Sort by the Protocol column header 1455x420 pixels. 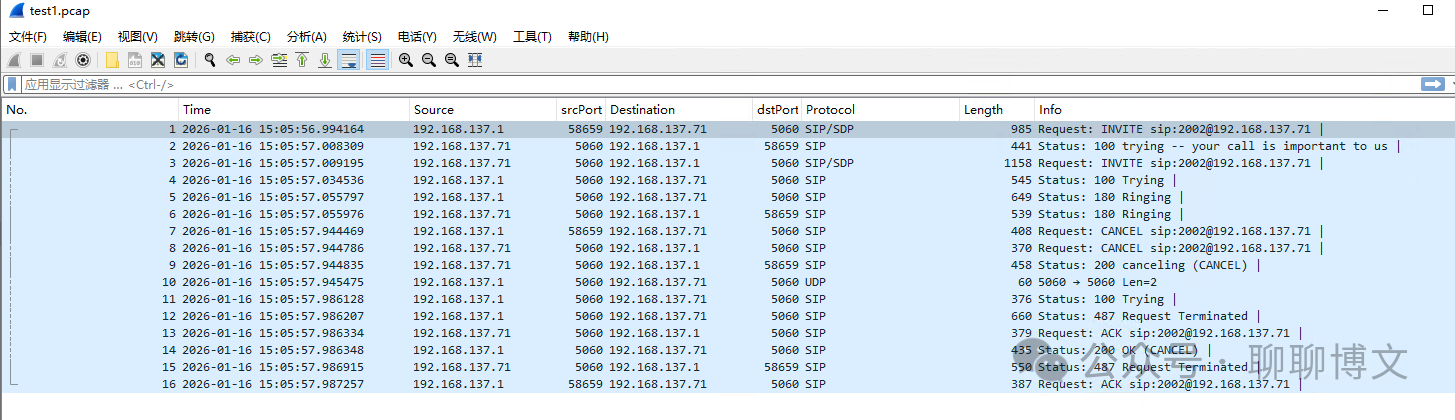click(x=880, y=110)
